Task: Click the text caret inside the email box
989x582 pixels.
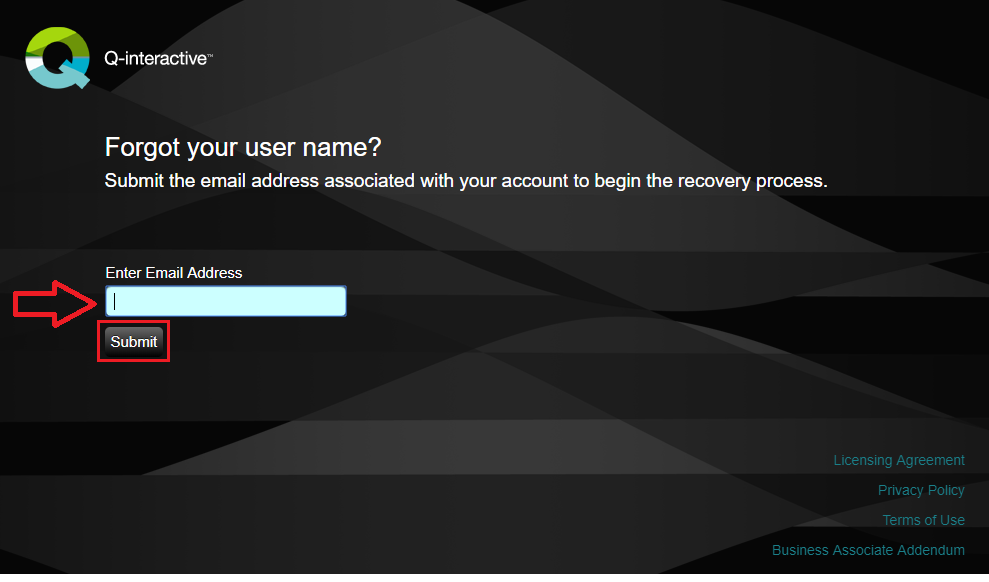Action: pyautogui.click(x=115, y=302)
